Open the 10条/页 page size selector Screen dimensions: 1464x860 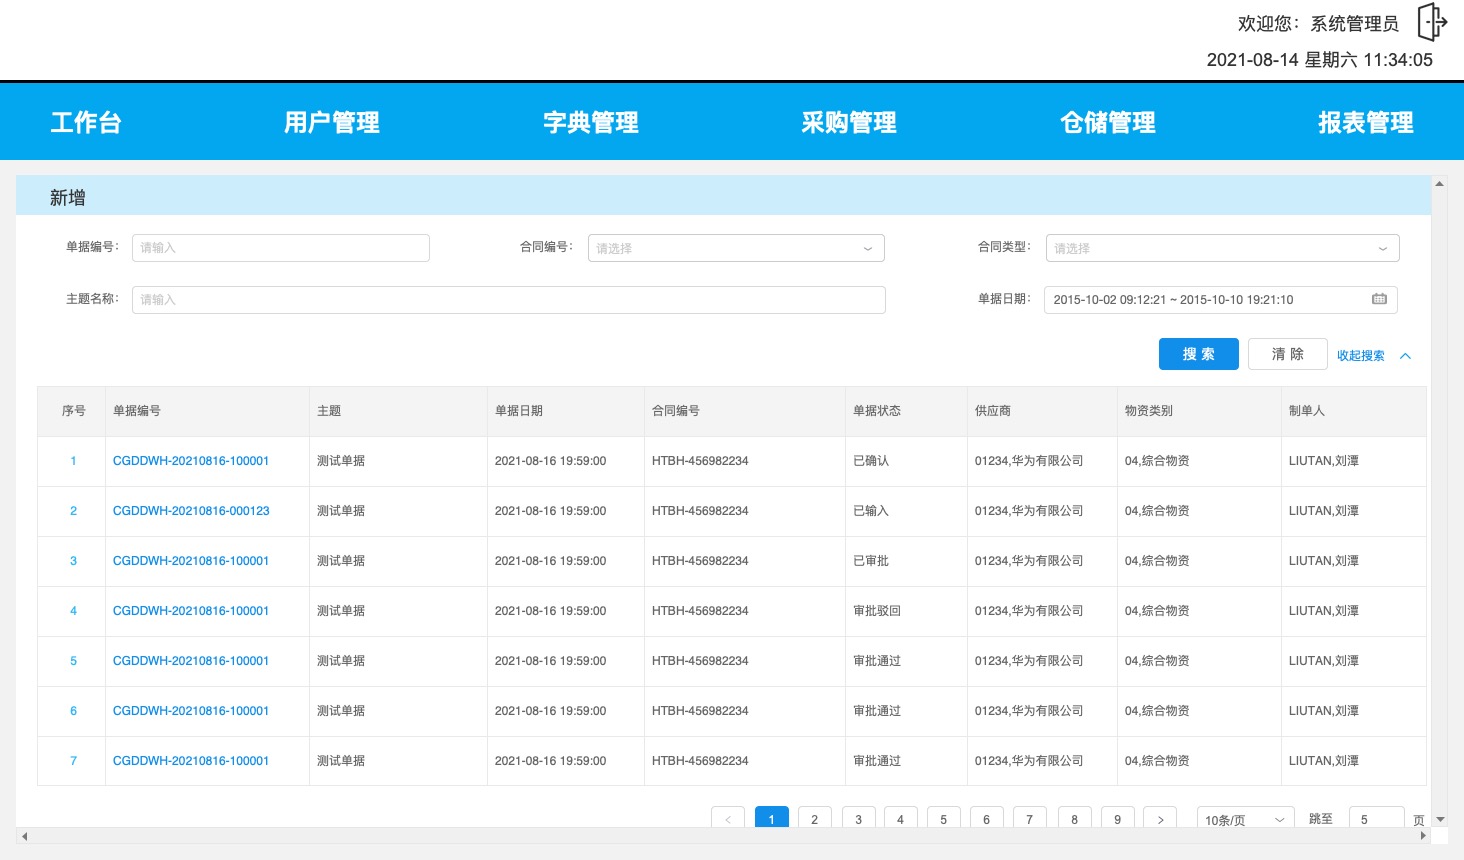click(x=1244, y=819)
